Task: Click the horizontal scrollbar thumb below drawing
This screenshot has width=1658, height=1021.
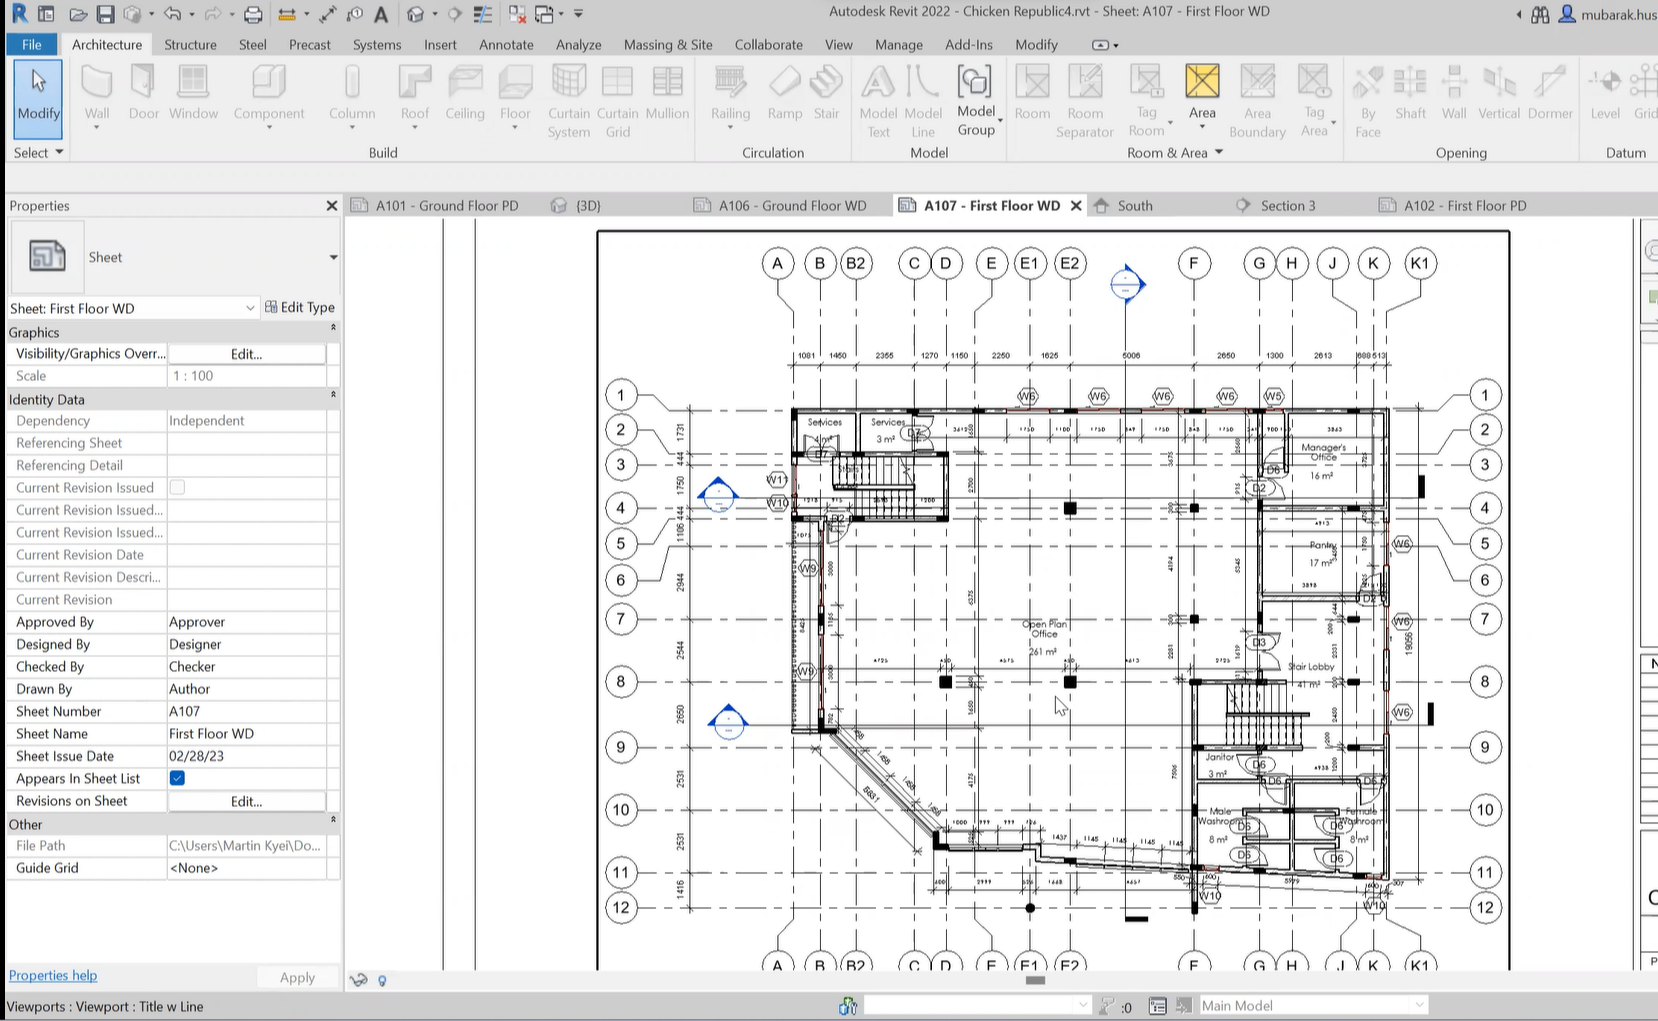Action: [x=1035, y=980]
